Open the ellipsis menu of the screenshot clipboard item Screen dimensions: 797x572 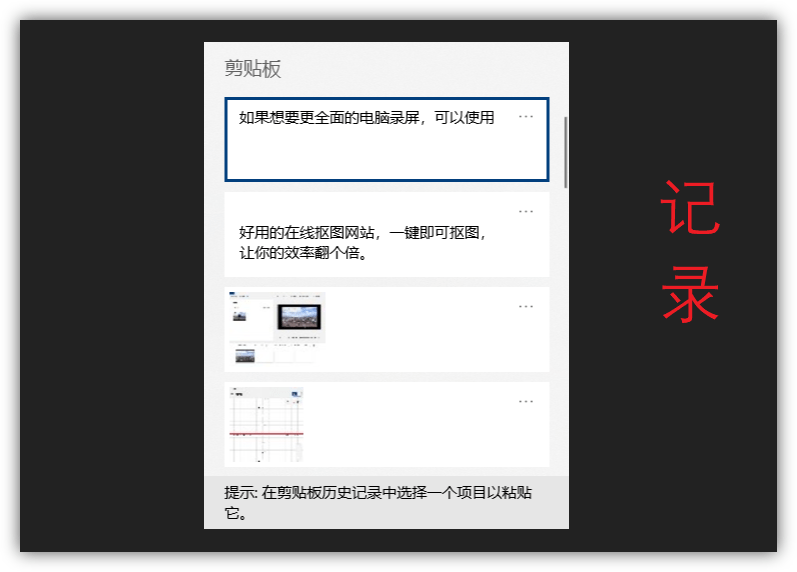526,307
